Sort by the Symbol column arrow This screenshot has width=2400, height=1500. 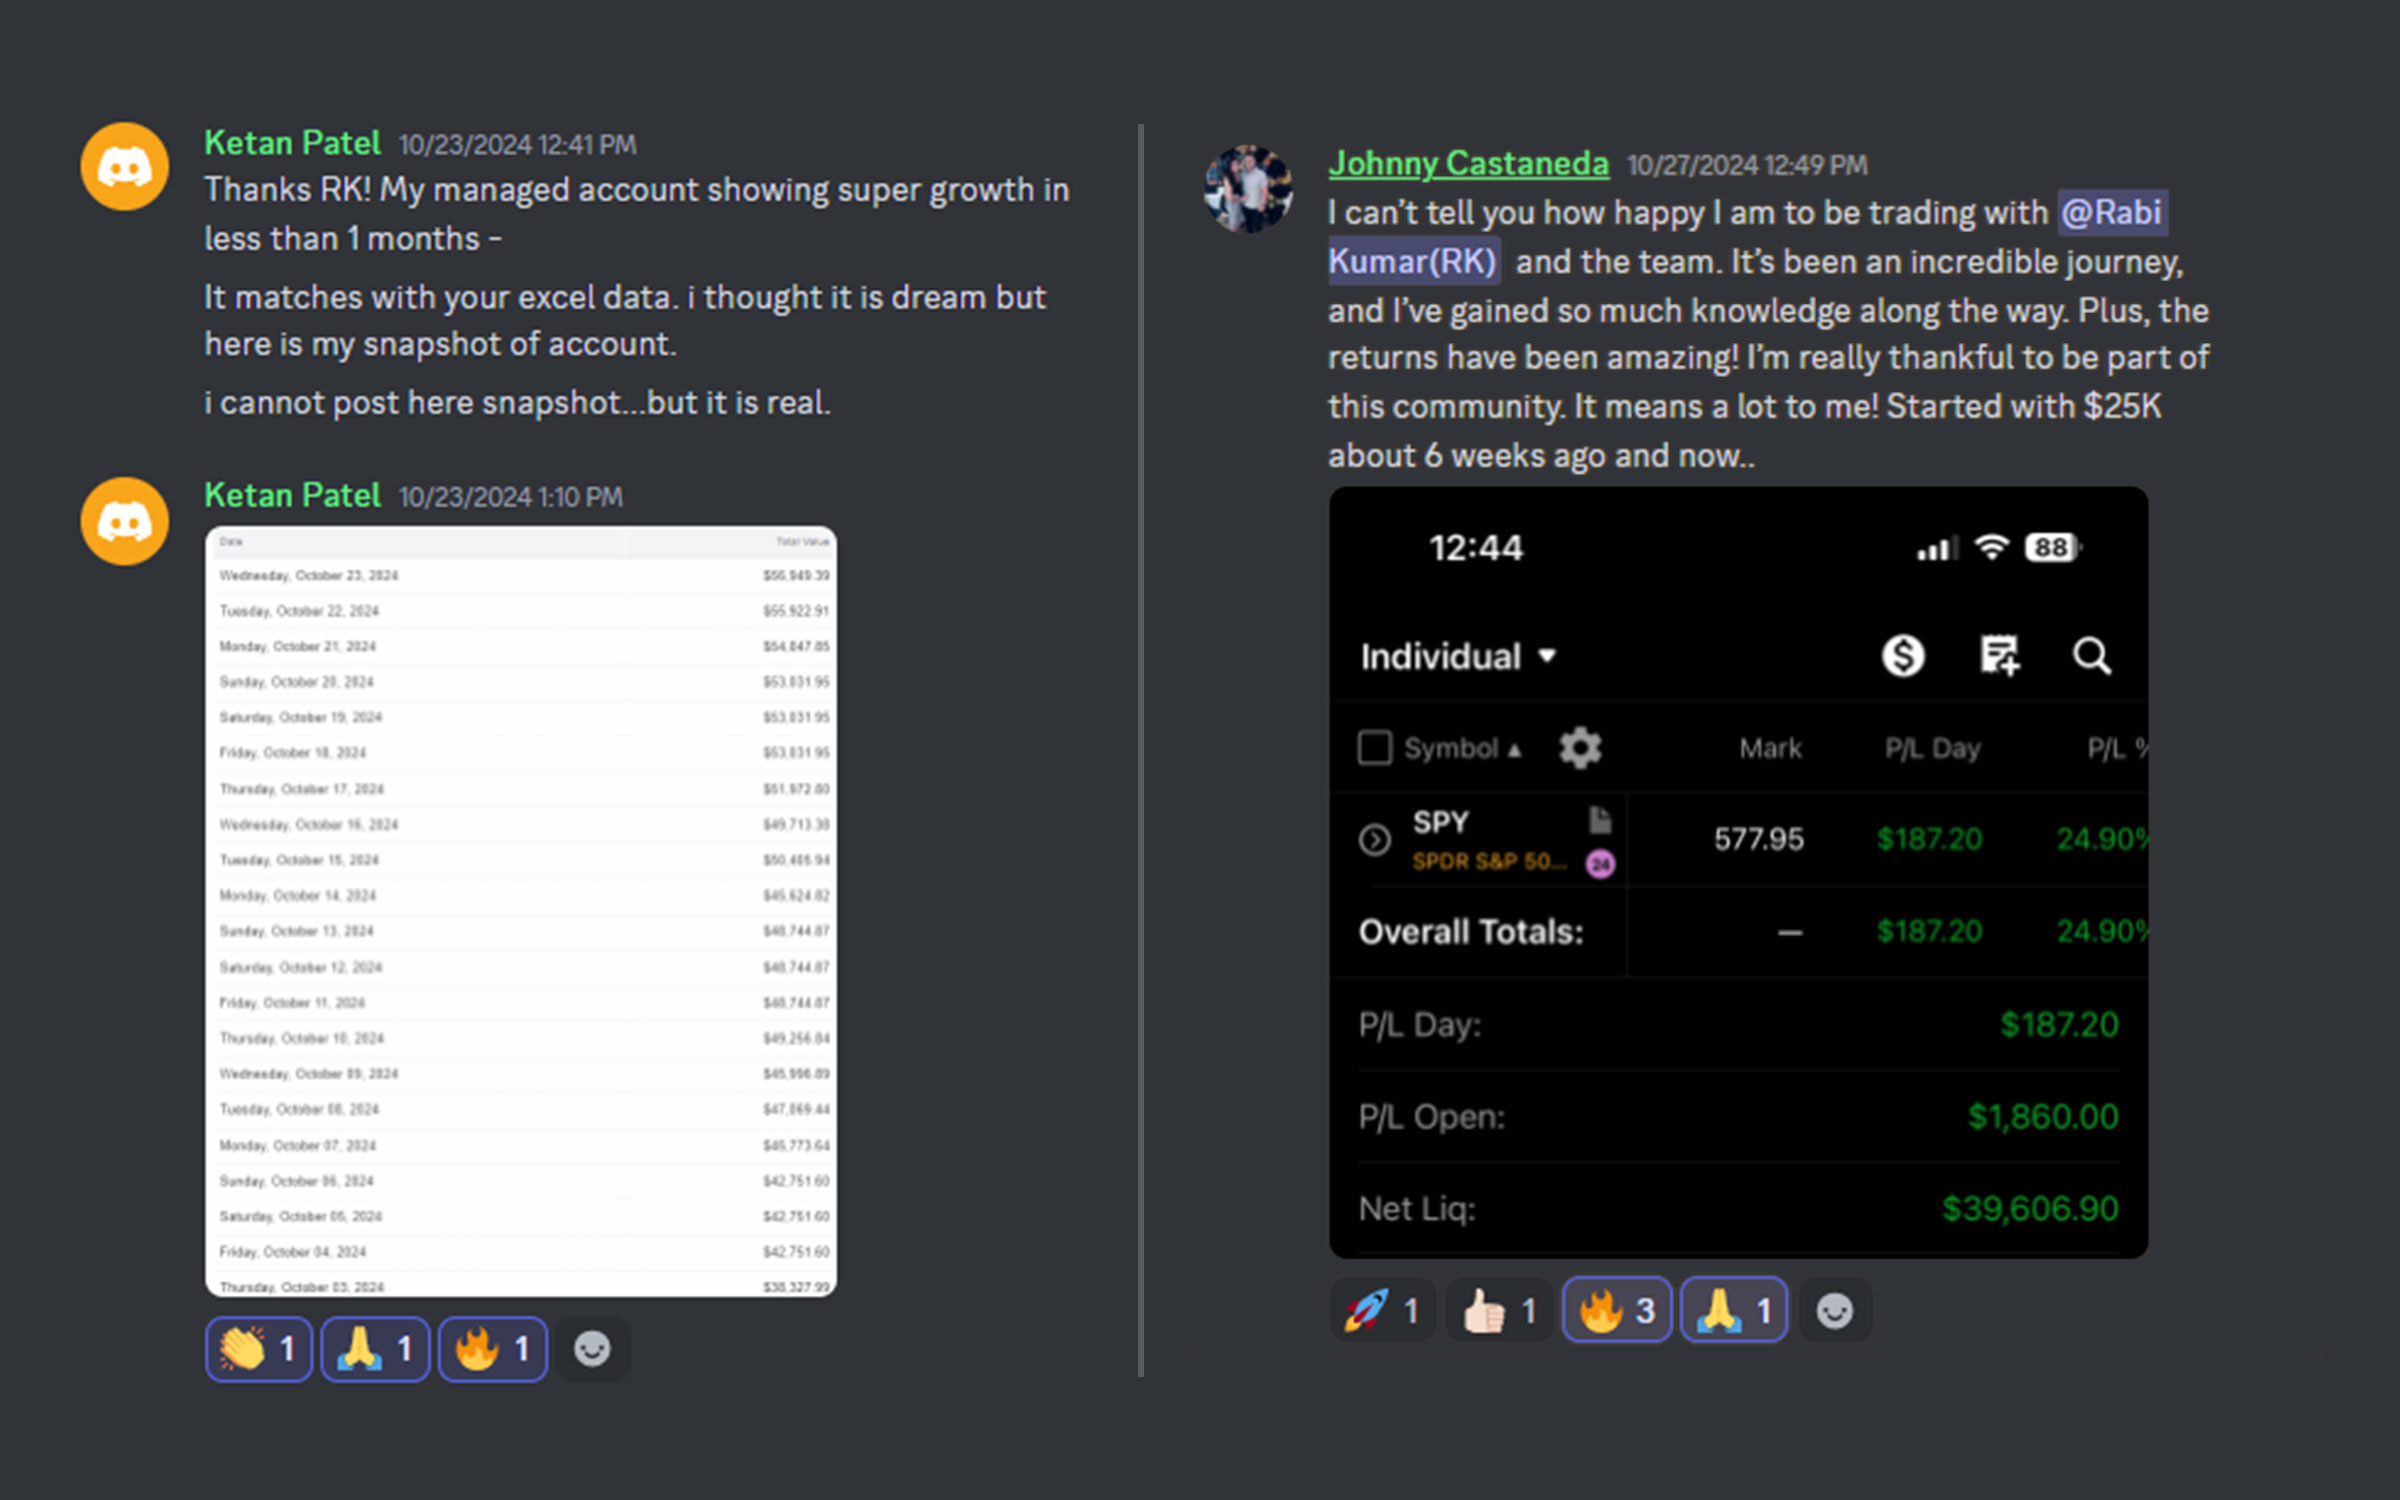click(1514, 750)
